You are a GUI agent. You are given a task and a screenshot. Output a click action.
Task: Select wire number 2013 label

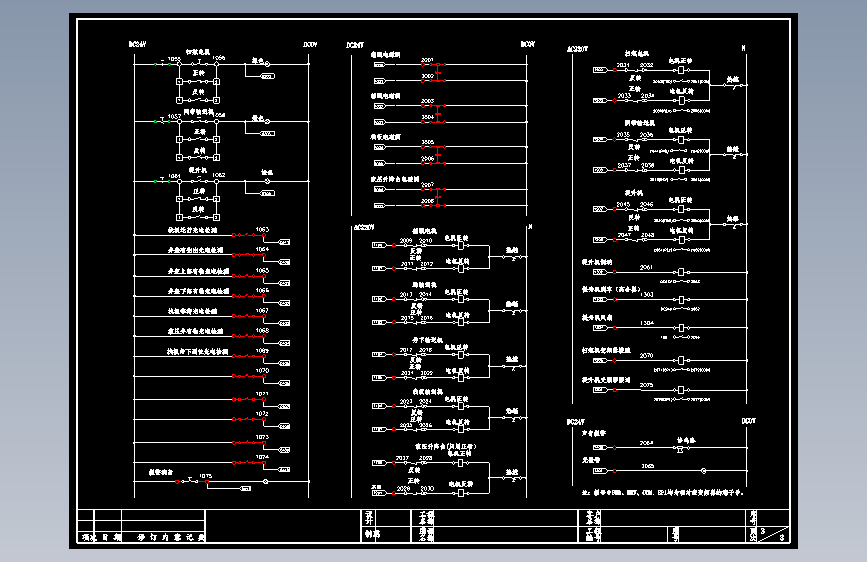(406, 294)
